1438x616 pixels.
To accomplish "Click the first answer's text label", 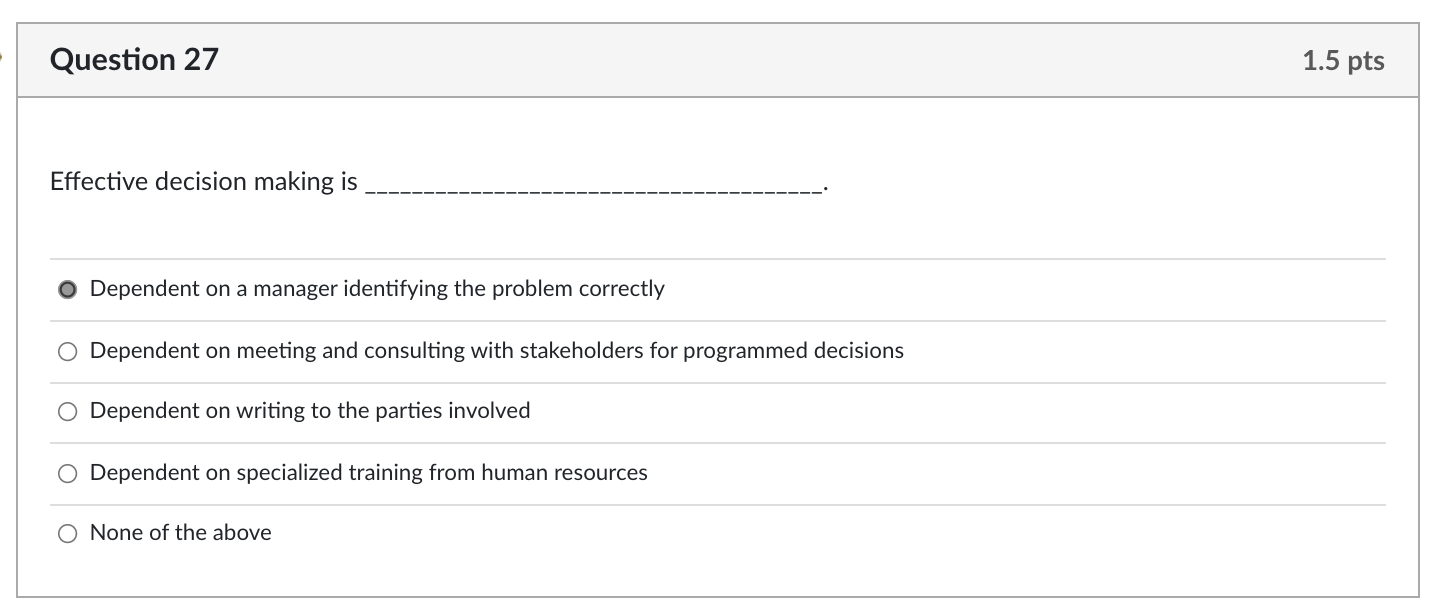I will [376, 290].
